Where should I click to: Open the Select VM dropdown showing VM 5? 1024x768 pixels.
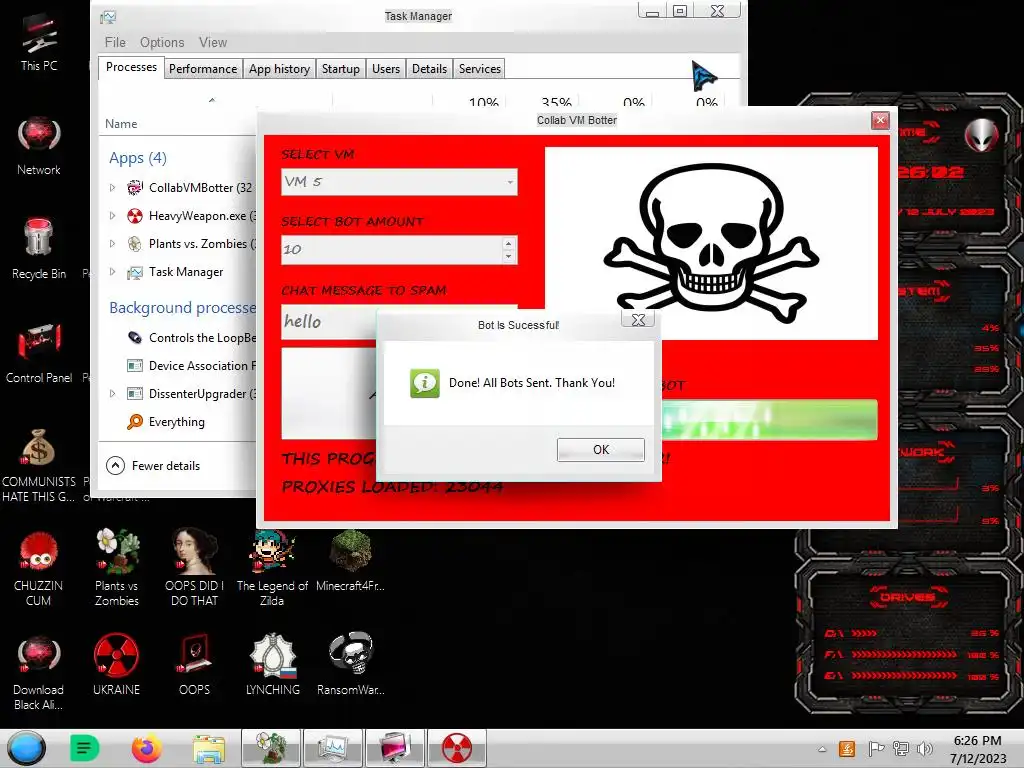[x=399, y=182]
